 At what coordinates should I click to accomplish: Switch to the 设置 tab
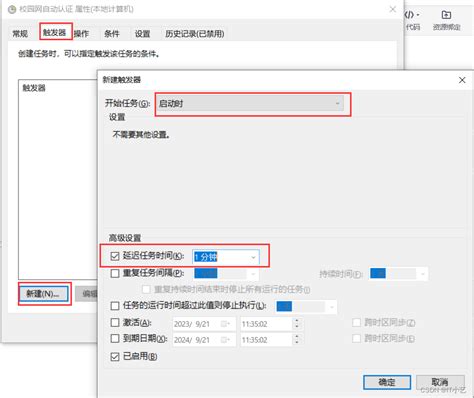142,34
